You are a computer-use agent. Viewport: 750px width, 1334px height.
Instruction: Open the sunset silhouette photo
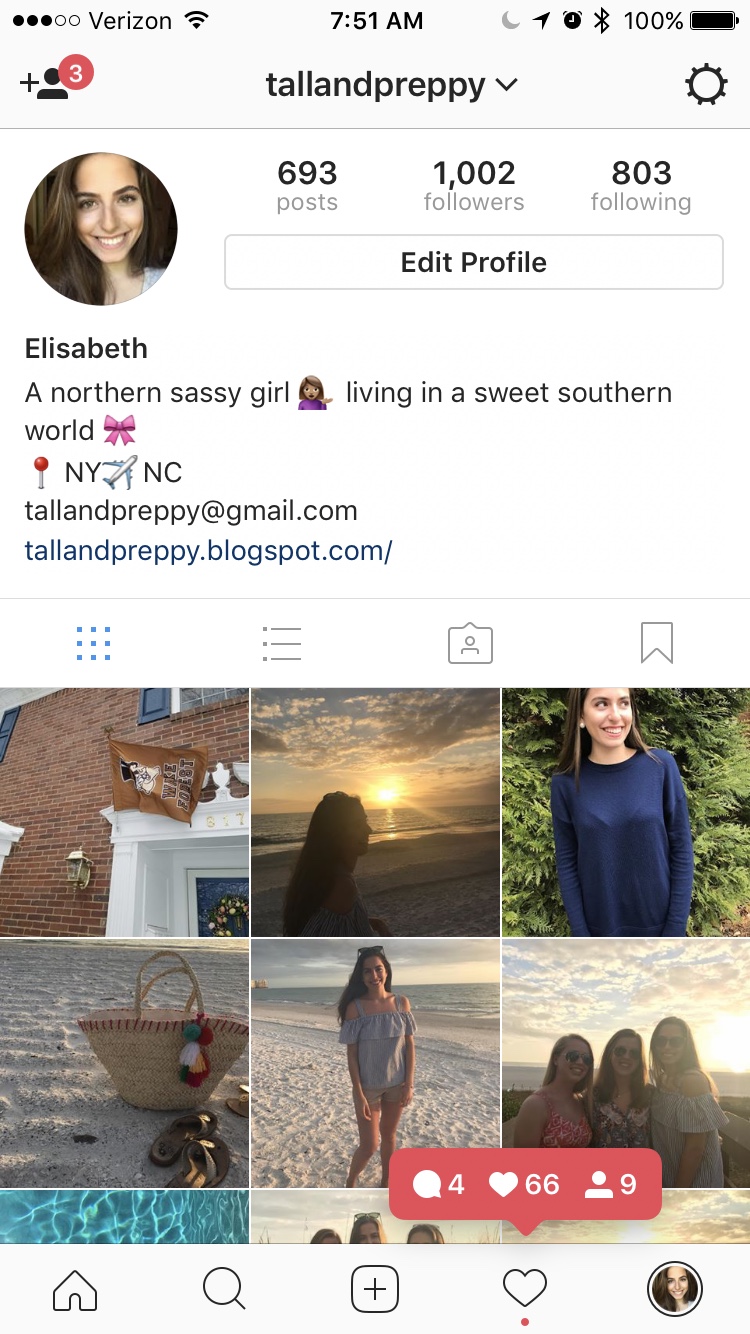[x=375, y=812]
